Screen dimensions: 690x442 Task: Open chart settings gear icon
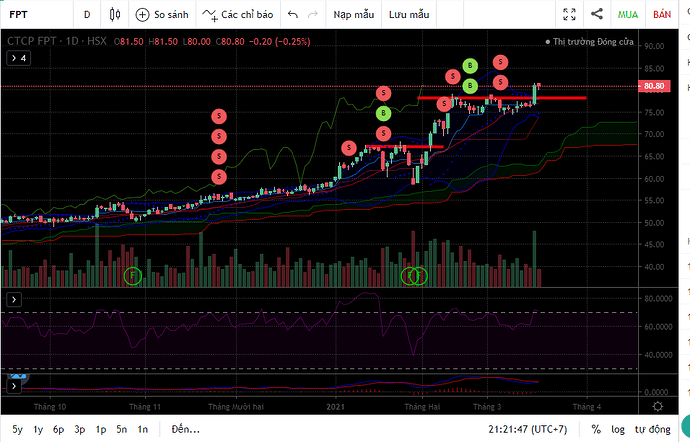coord(657,406)
